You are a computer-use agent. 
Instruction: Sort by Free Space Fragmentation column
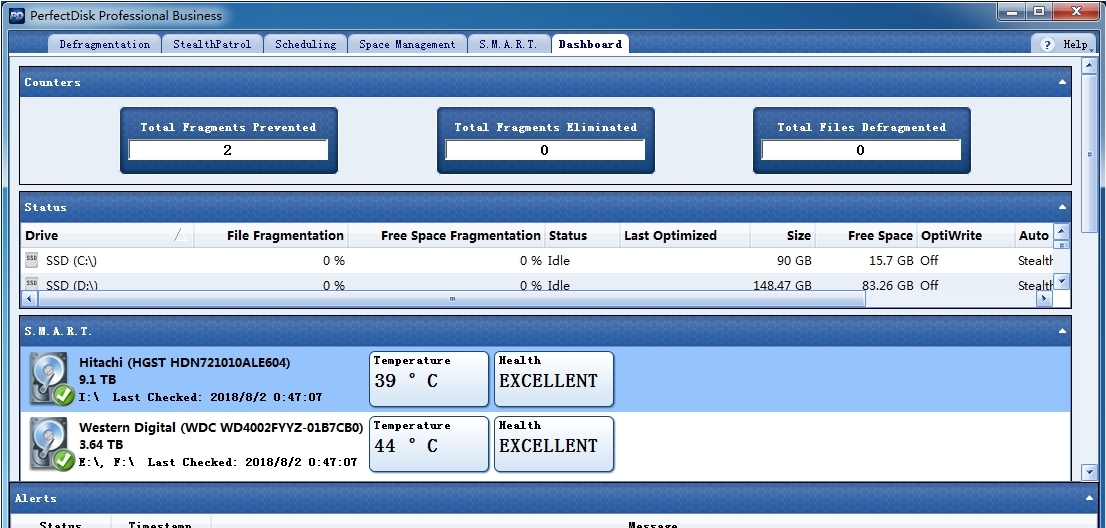pyautogui.click(x=446, y=235)
